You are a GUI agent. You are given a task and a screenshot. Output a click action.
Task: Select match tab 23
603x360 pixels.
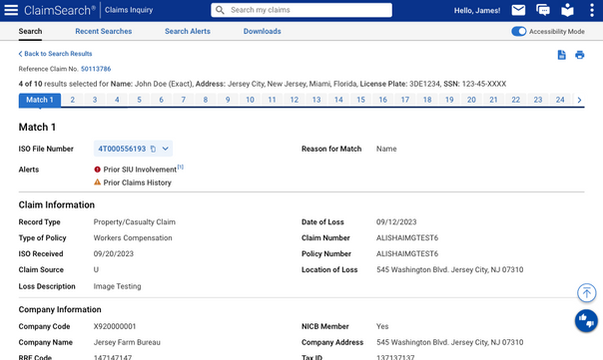(538, 100)
